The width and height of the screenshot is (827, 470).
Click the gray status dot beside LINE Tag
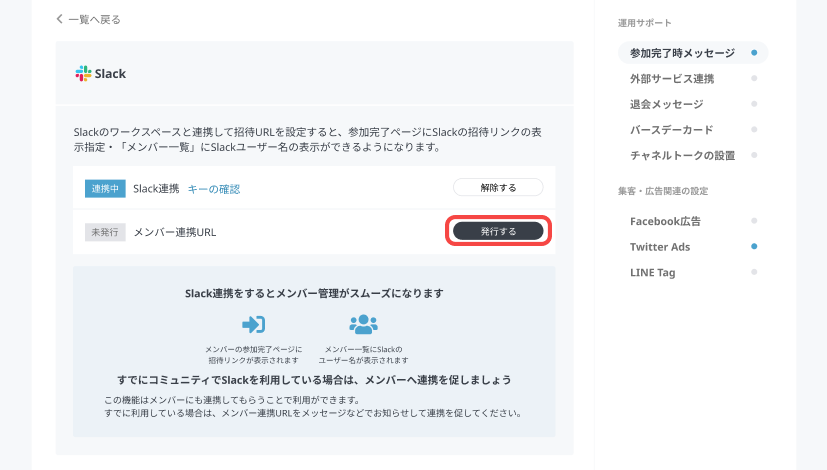[754, 272]
